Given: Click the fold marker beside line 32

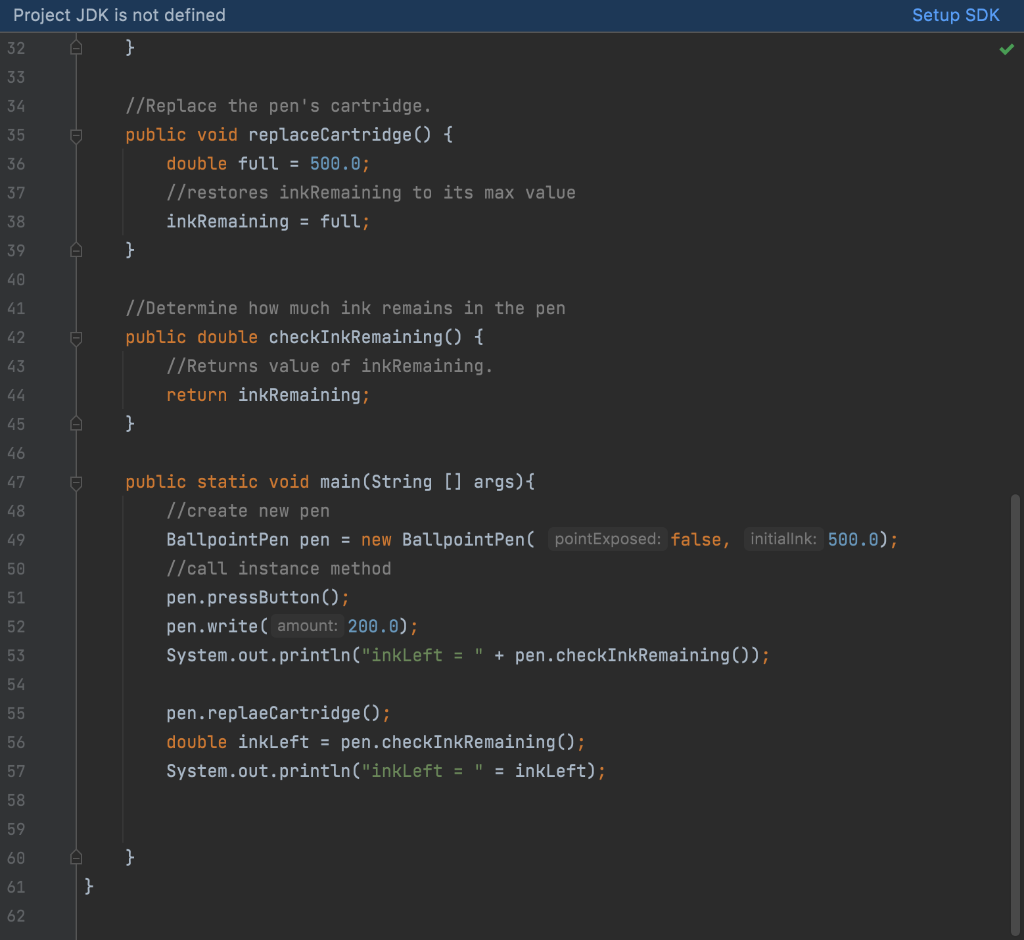Looking at the screenshot, I should click(x=75, y=47).
